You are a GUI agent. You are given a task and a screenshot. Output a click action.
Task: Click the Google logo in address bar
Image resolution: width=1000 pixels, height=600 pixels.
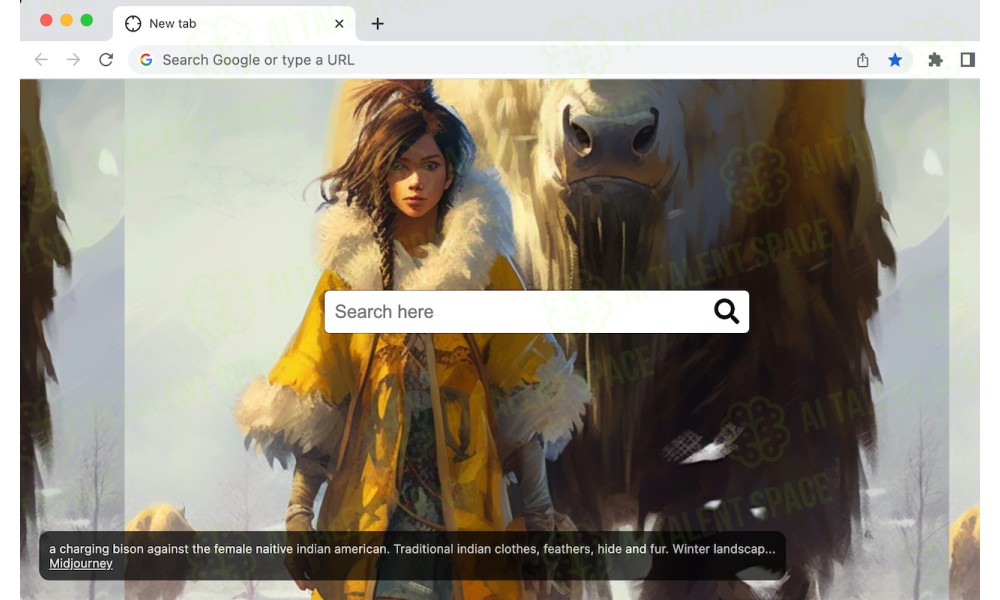pos(146,60)
